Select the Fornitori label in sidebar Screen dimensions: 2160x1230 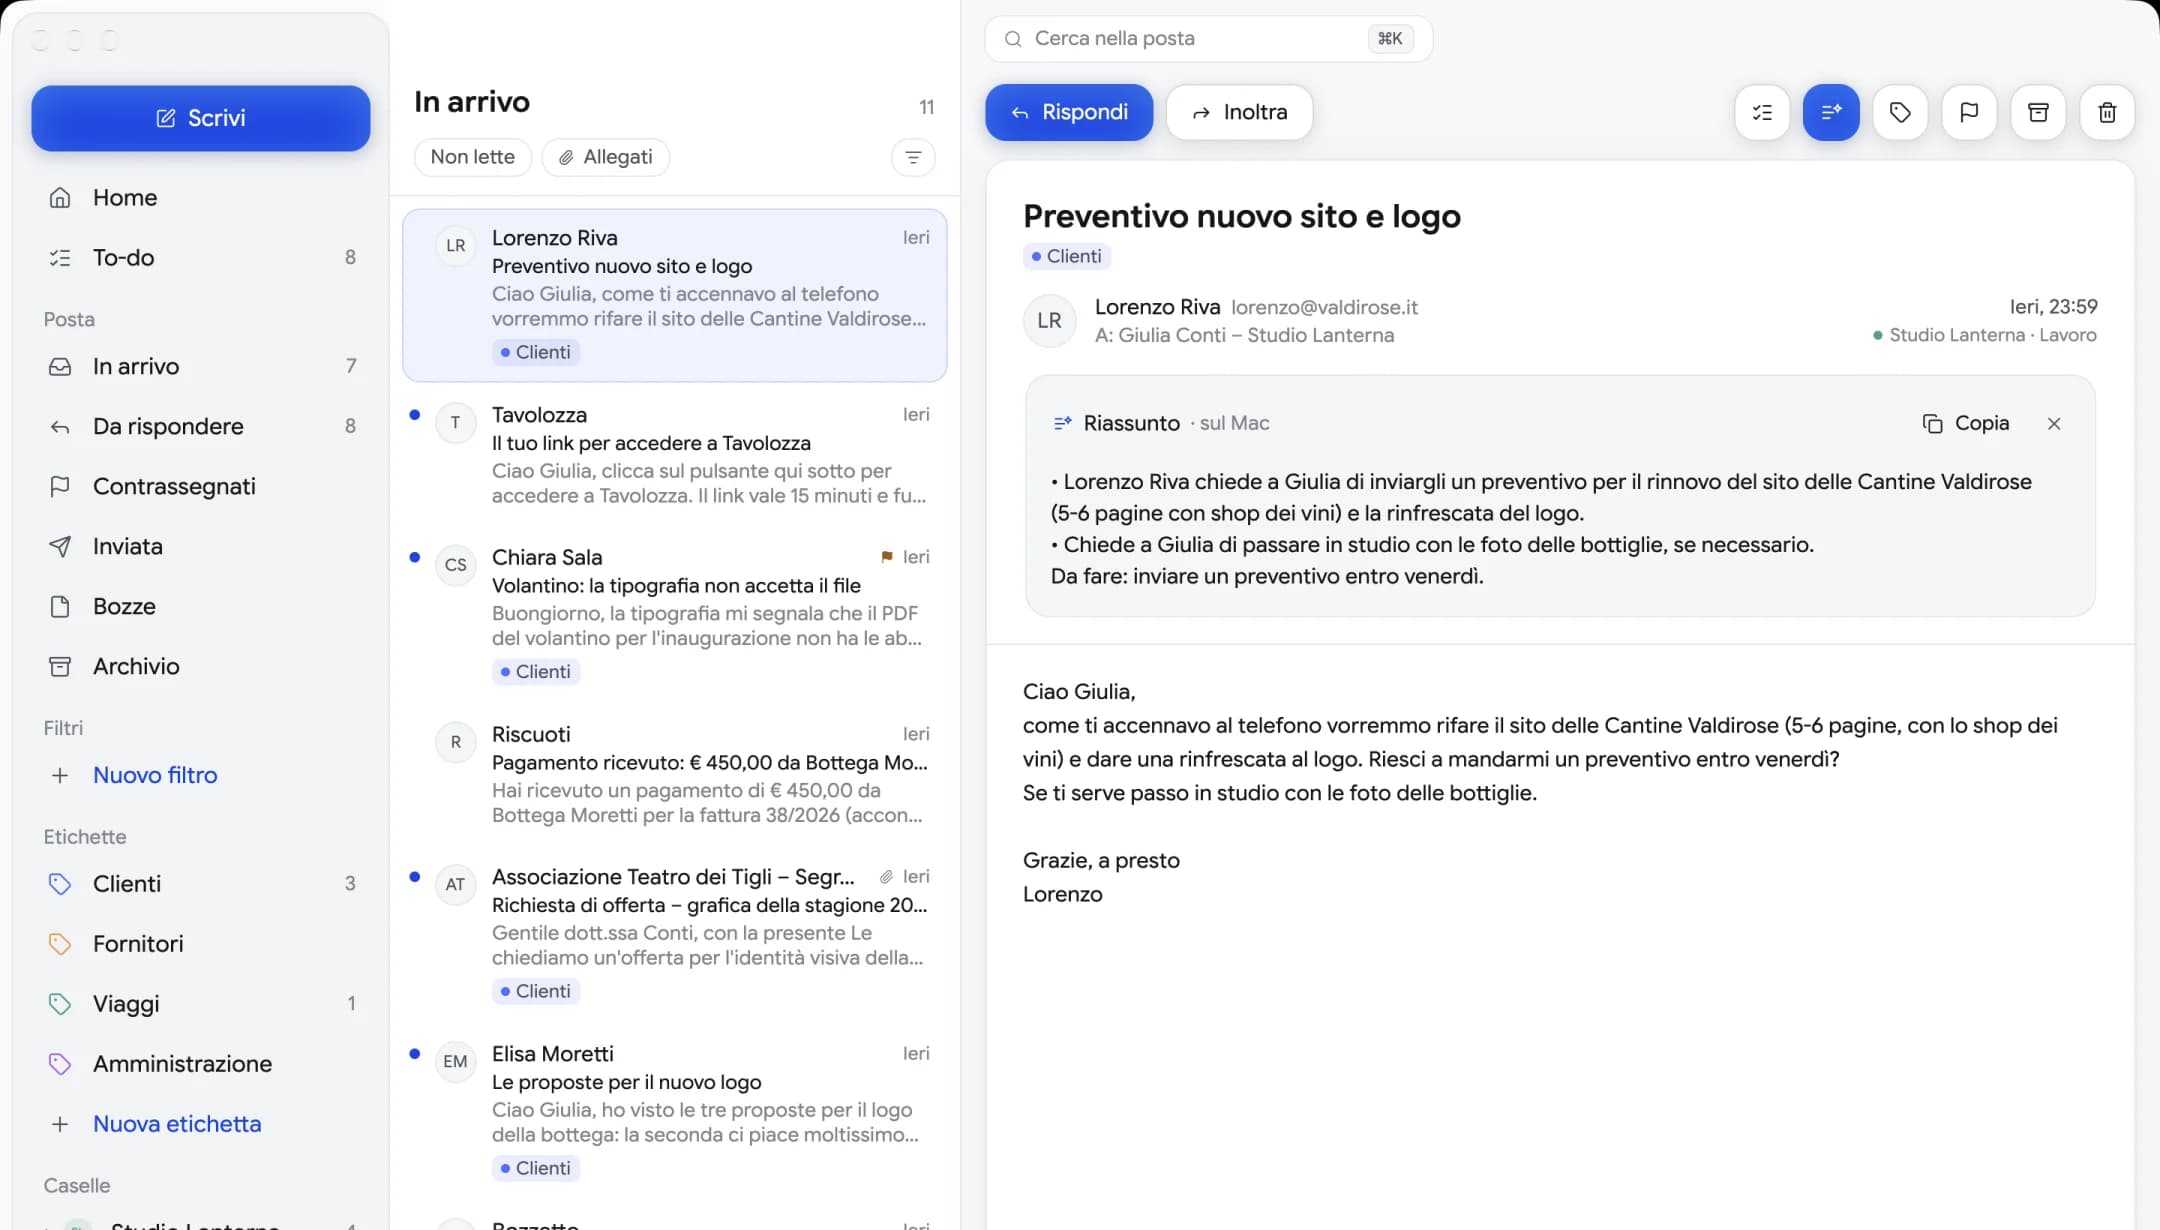pyautogui.click(x=201, y=944)
